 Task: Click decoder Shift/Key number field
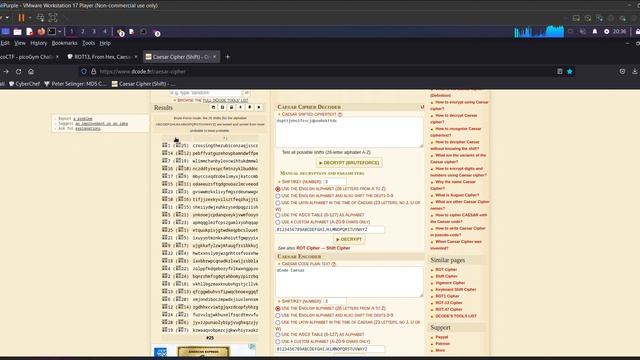pos(335,182)
